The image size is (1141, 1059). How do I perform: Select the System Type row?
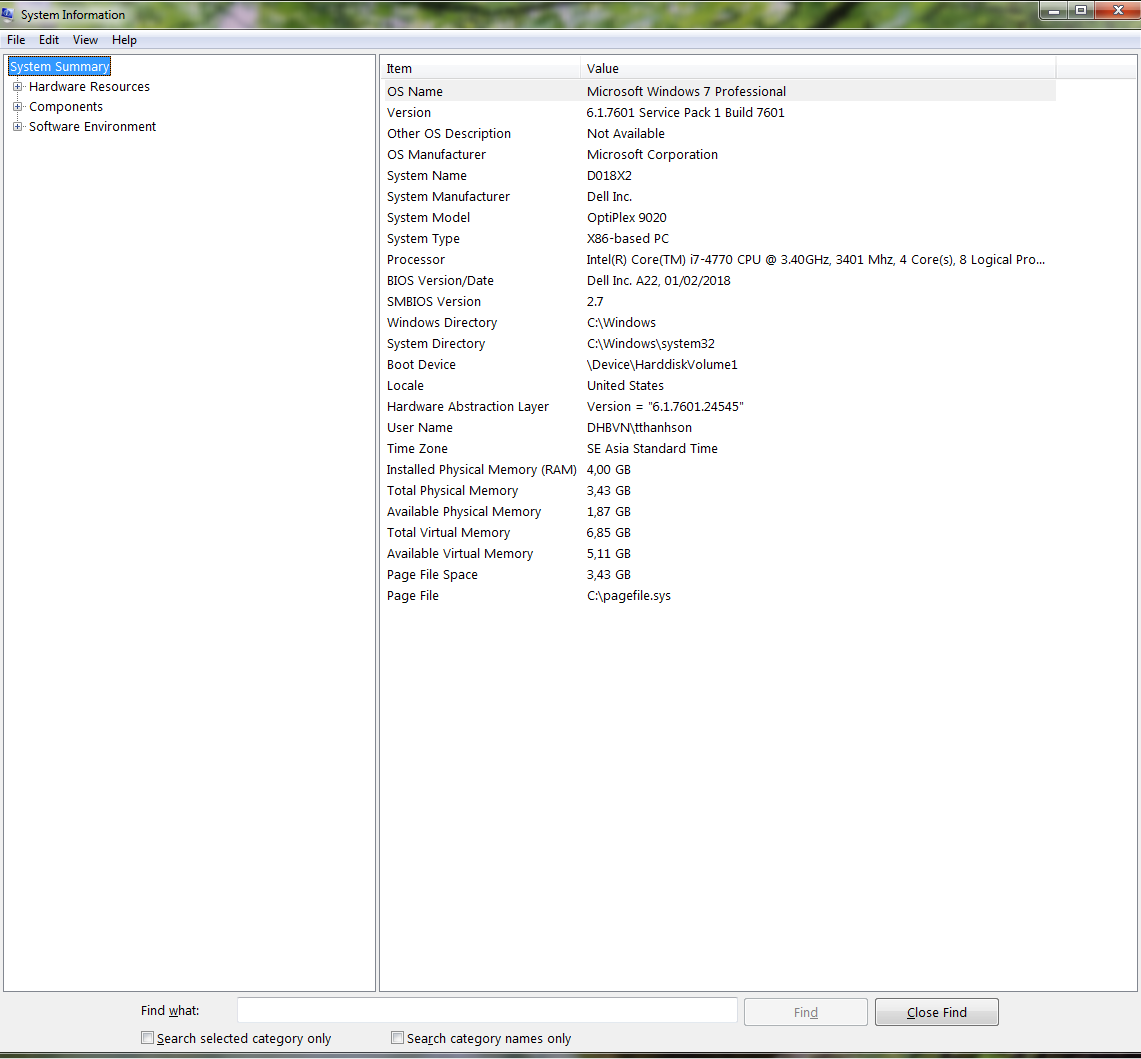pos(719,239)
